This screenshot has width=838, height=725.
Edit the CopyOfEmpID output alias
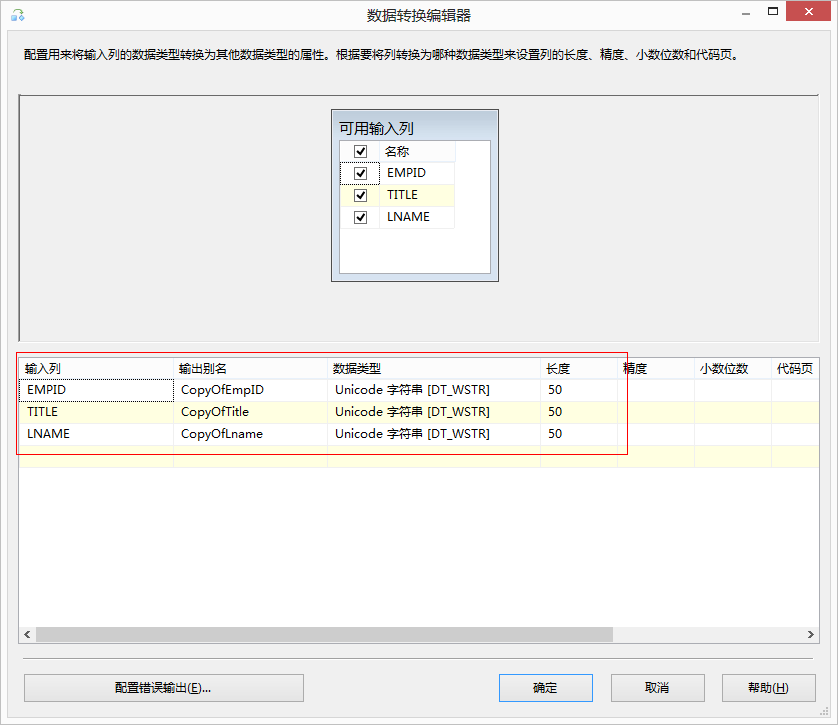pos(250,390)
